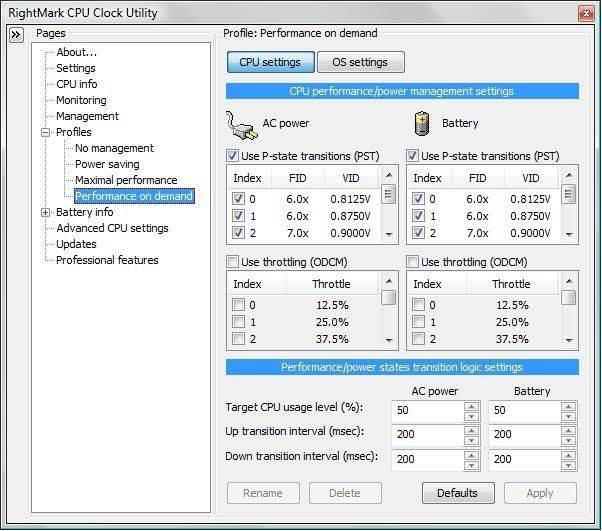Increase AC power Target CPU usage level
The width and height of the screenshot is (602, 531).
point(471,404)
